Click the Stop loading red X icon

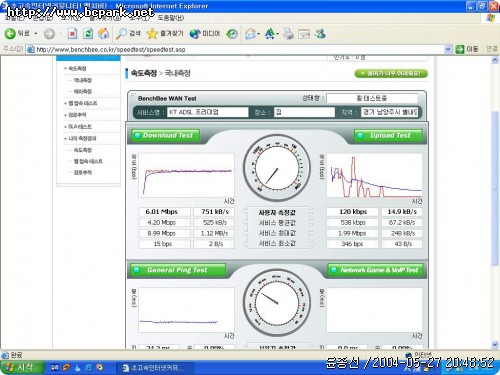click(x=72, y=33)
